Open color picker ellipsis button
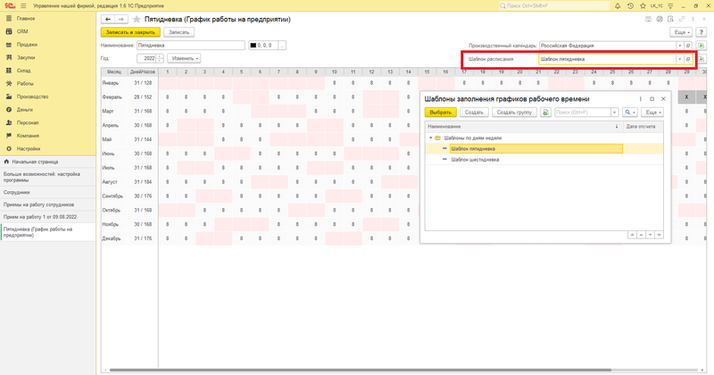This screenshot has width=714, height=375. coord(282,46)
